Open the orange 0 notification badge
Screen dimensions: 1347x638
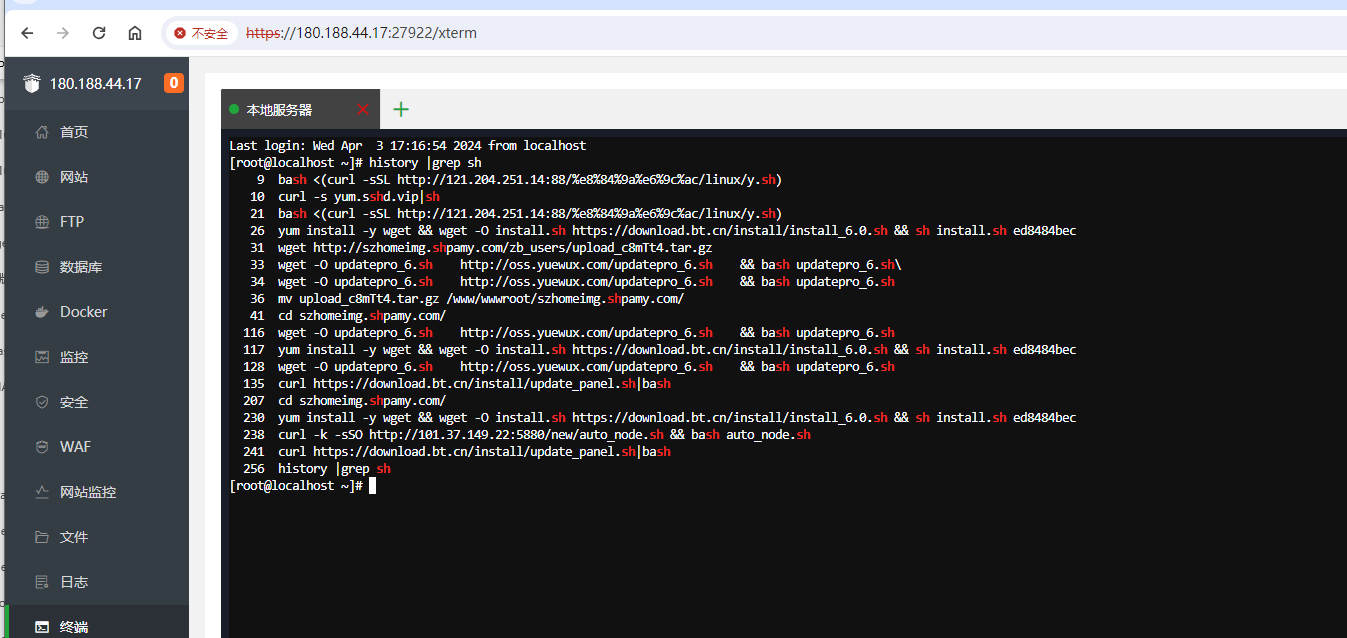(174, 83)
